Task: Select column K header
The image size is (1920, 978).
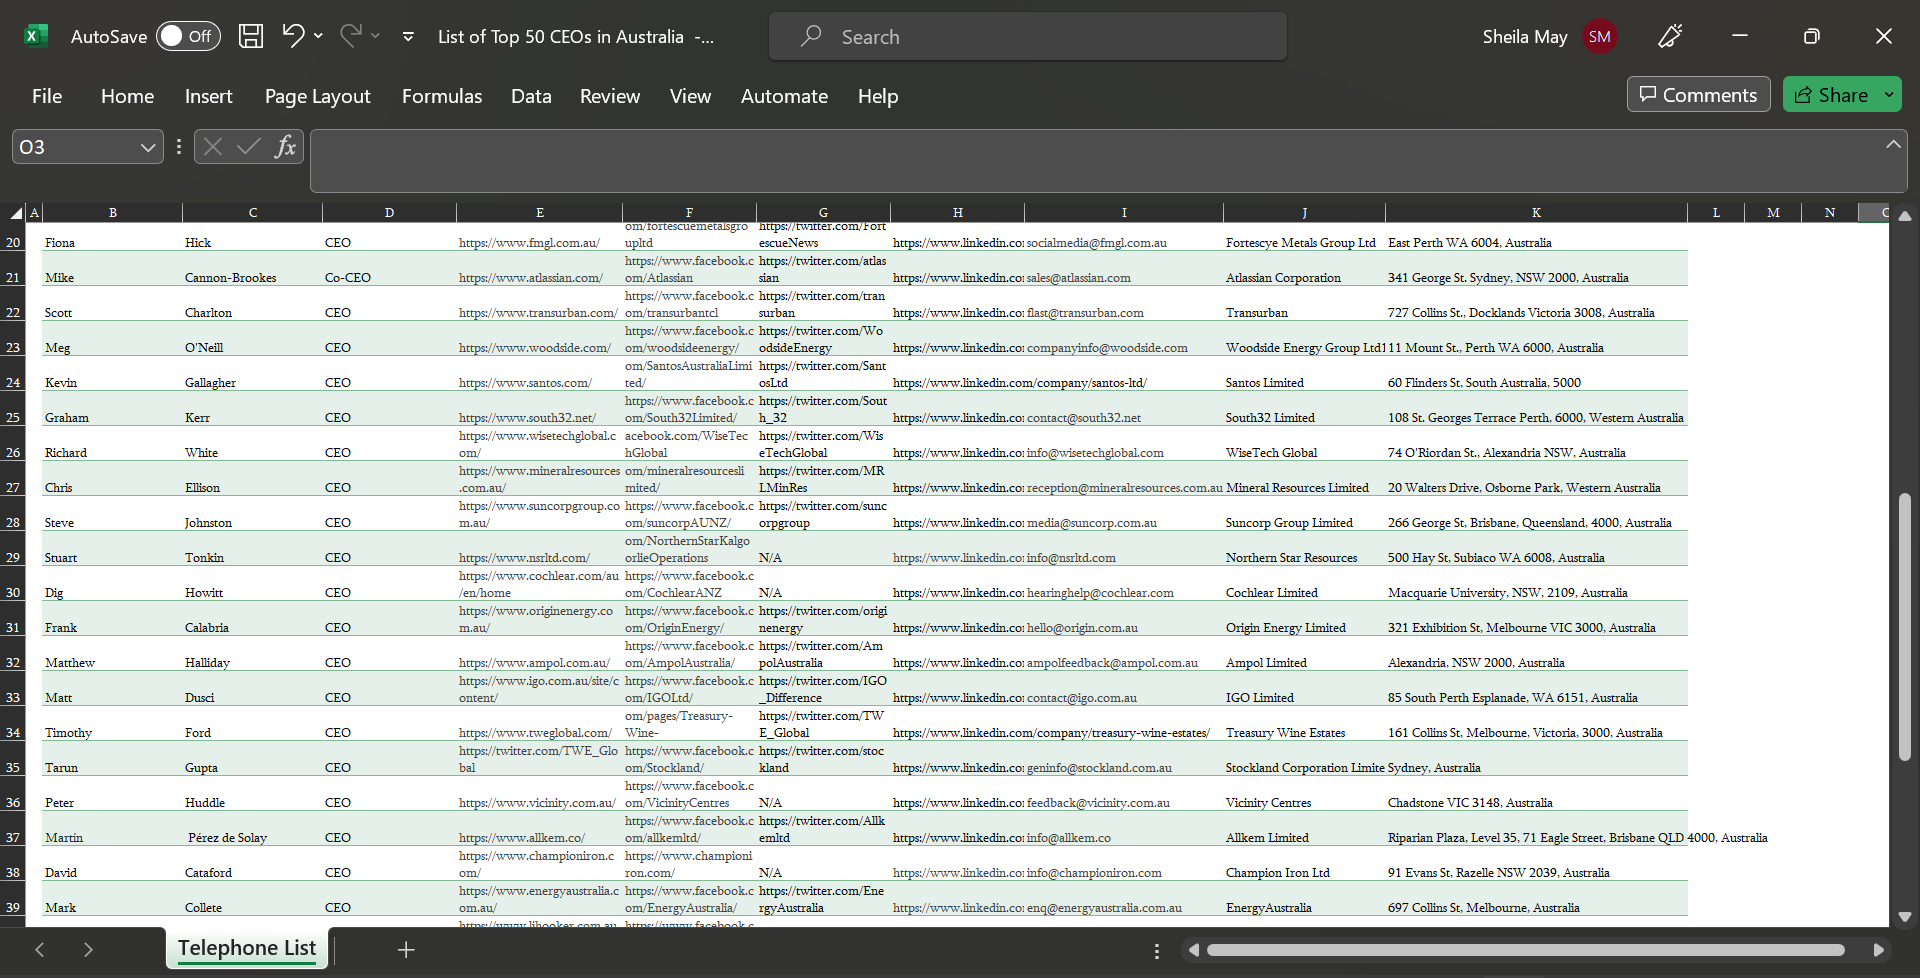Action: tap(1536, 212)
